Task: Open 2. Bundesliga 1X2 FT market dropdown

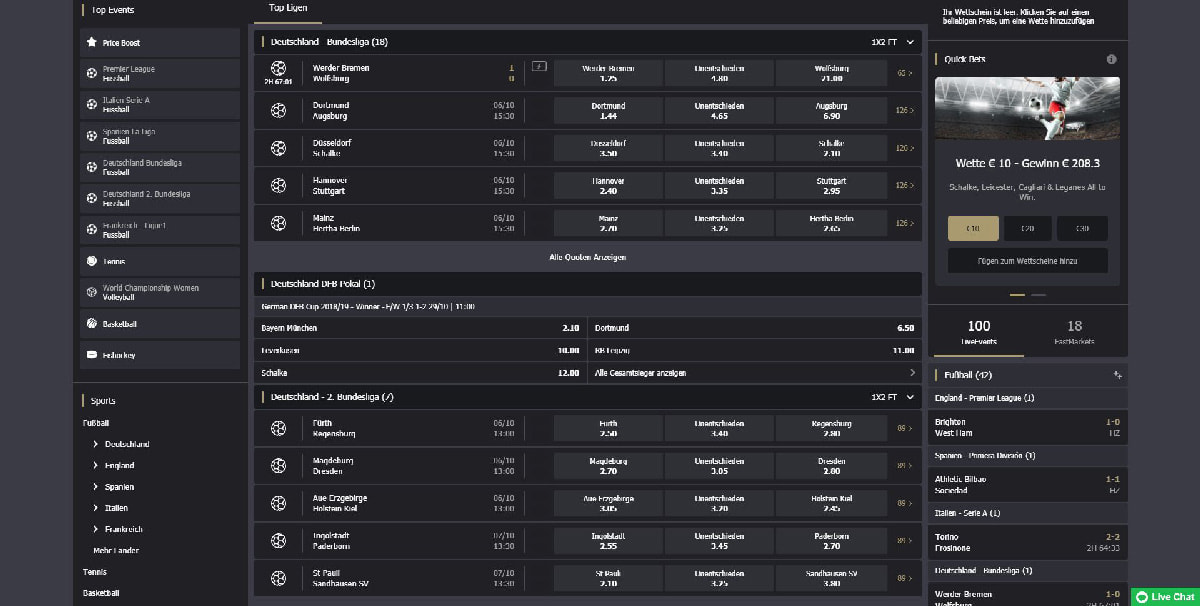Action: 893,397
